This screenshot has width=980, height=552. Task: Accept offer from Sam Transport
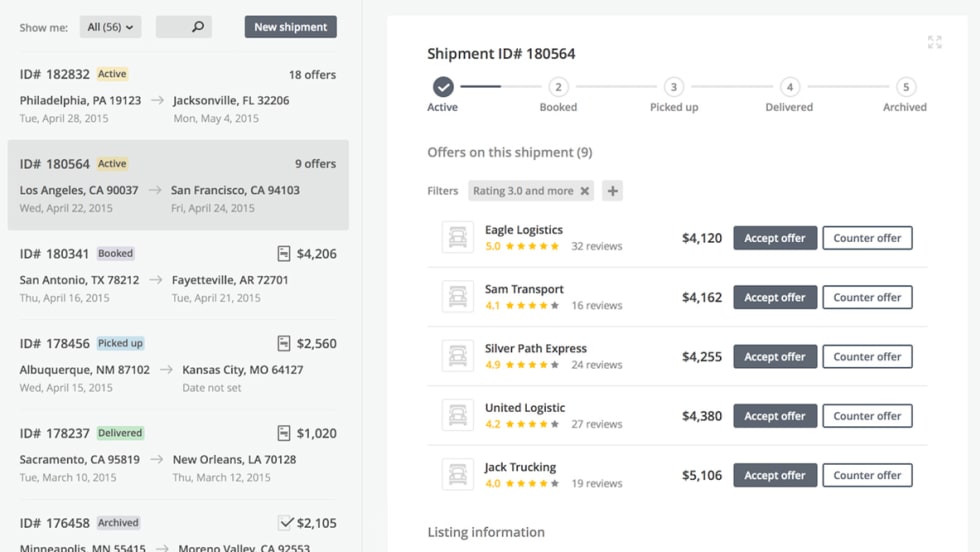[775, 297]
